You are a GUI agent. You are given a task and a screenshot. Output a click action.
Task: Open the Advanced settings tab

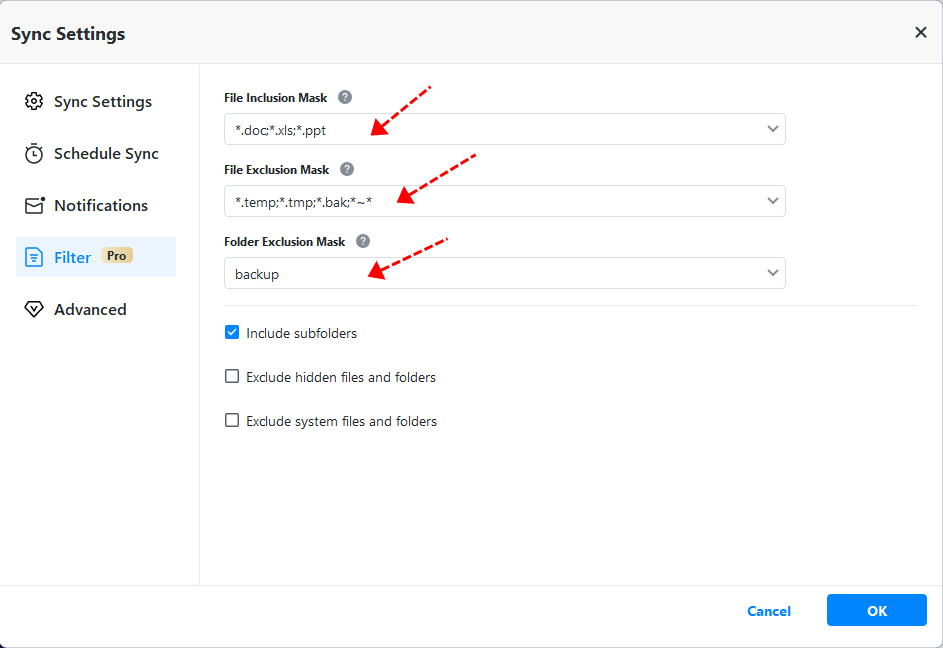tap(90, 310)
